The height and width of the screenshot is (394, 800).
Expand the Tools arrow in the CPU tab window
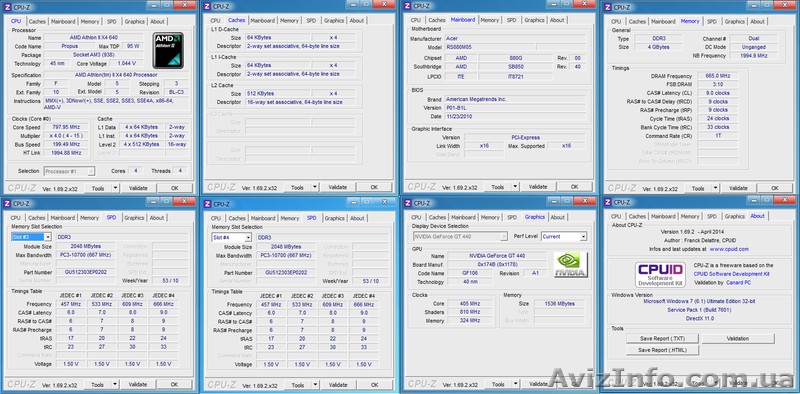tap(115, 188)
